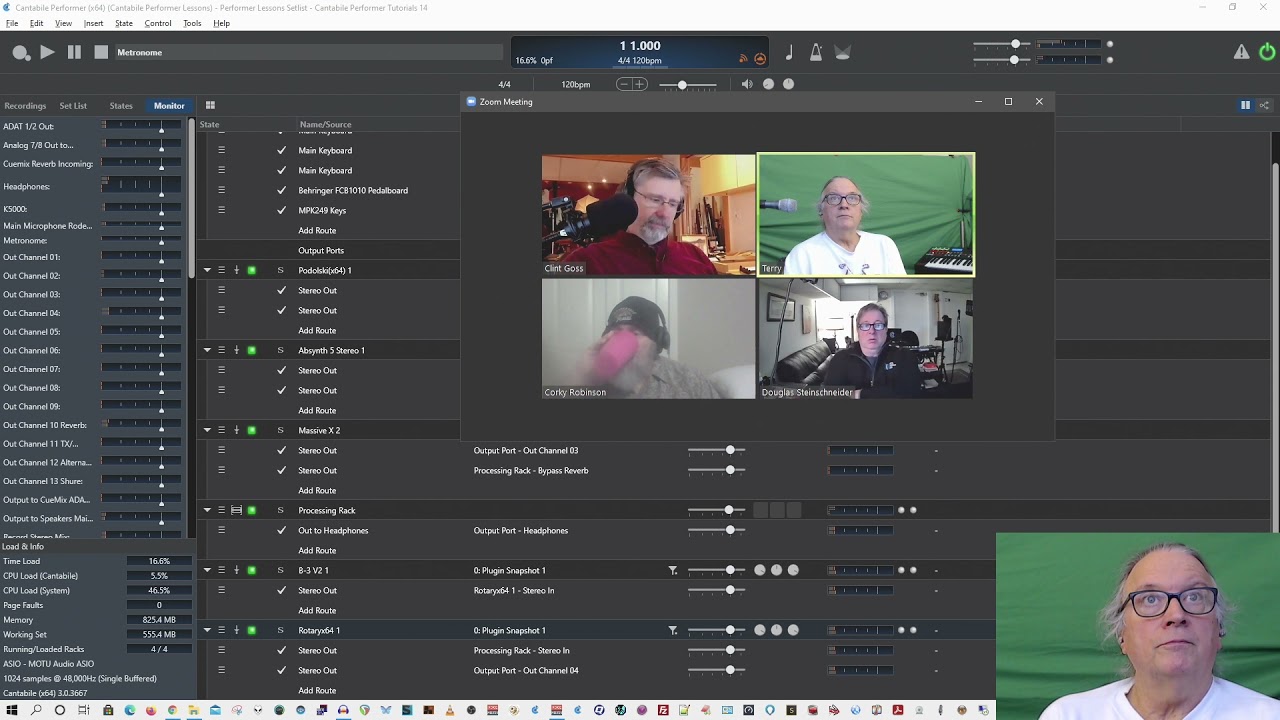Image resolution: width=1280 pixels, height=720 pixels.
Task: Open the Control menu
Action: (158, 23)
